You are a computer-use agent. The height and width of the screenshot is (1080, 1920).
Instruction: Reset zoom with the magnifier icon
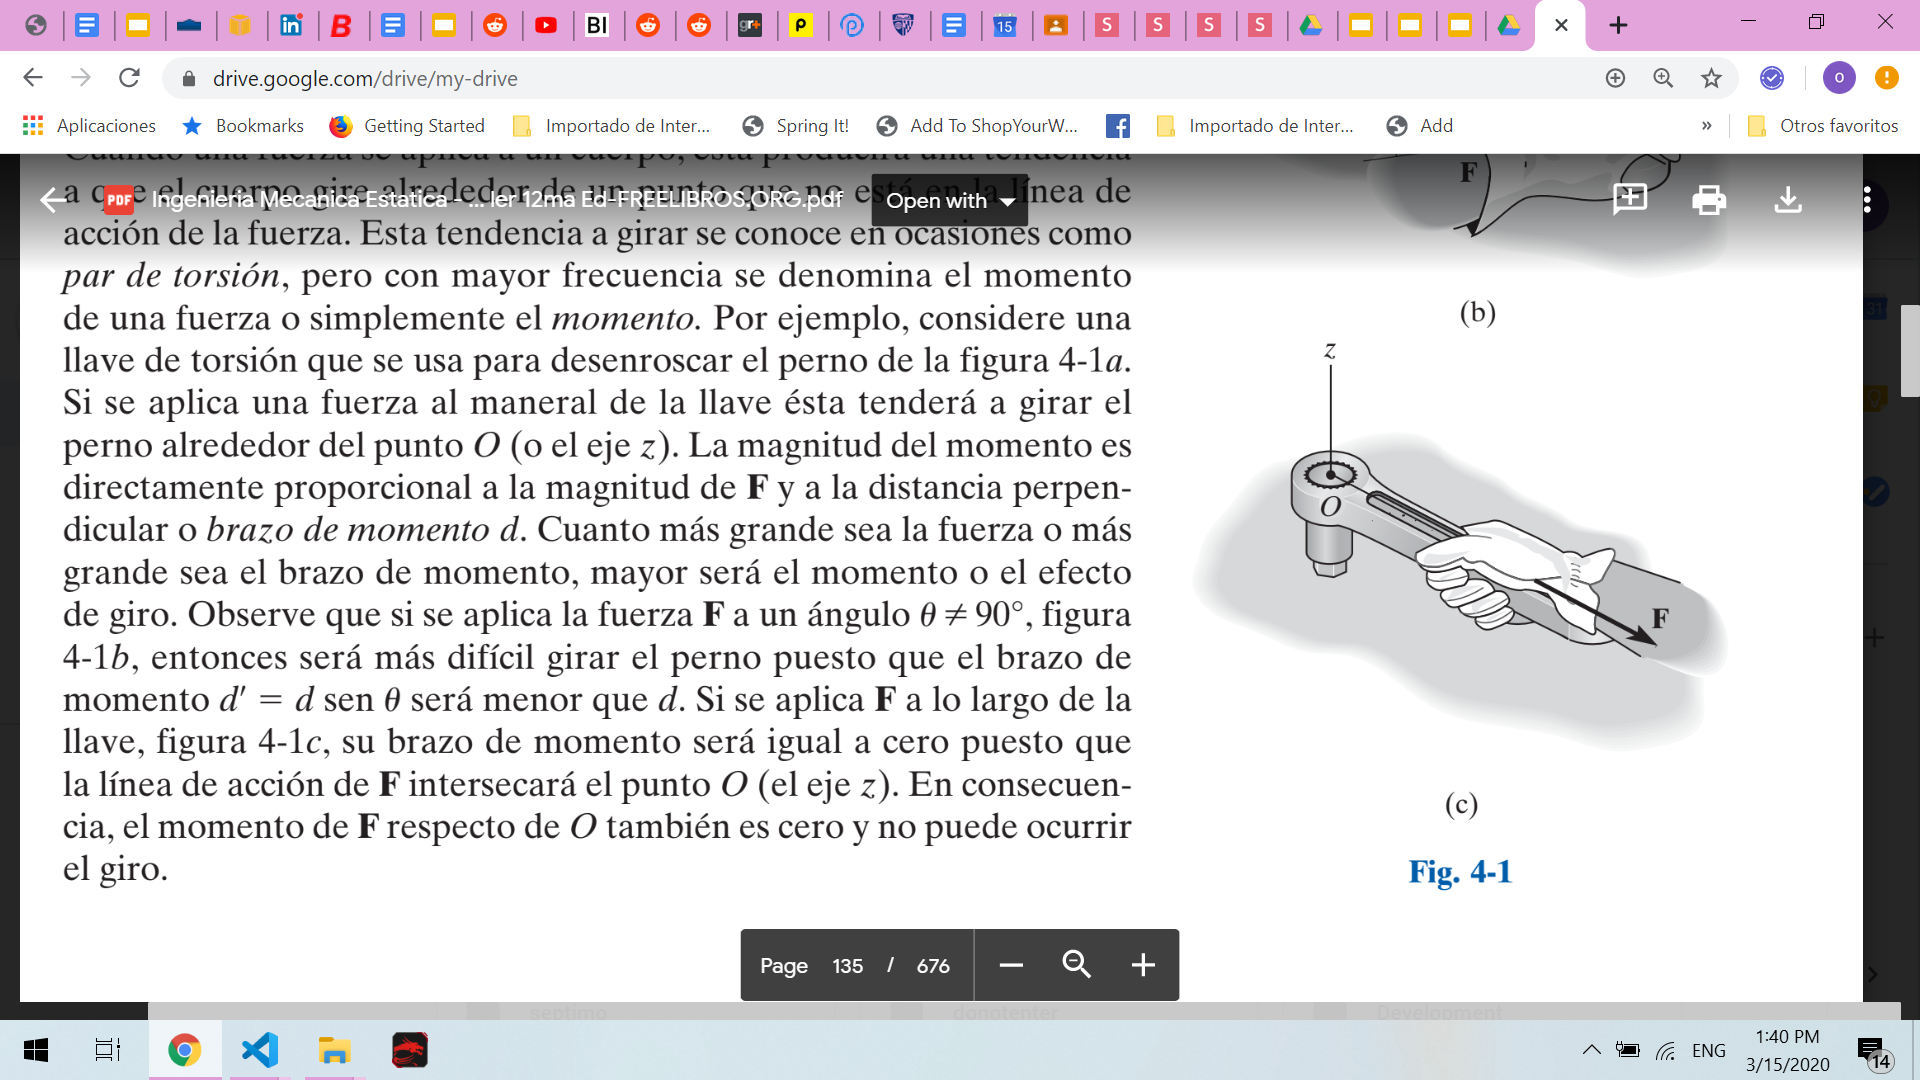click(x=1076, y=965)
